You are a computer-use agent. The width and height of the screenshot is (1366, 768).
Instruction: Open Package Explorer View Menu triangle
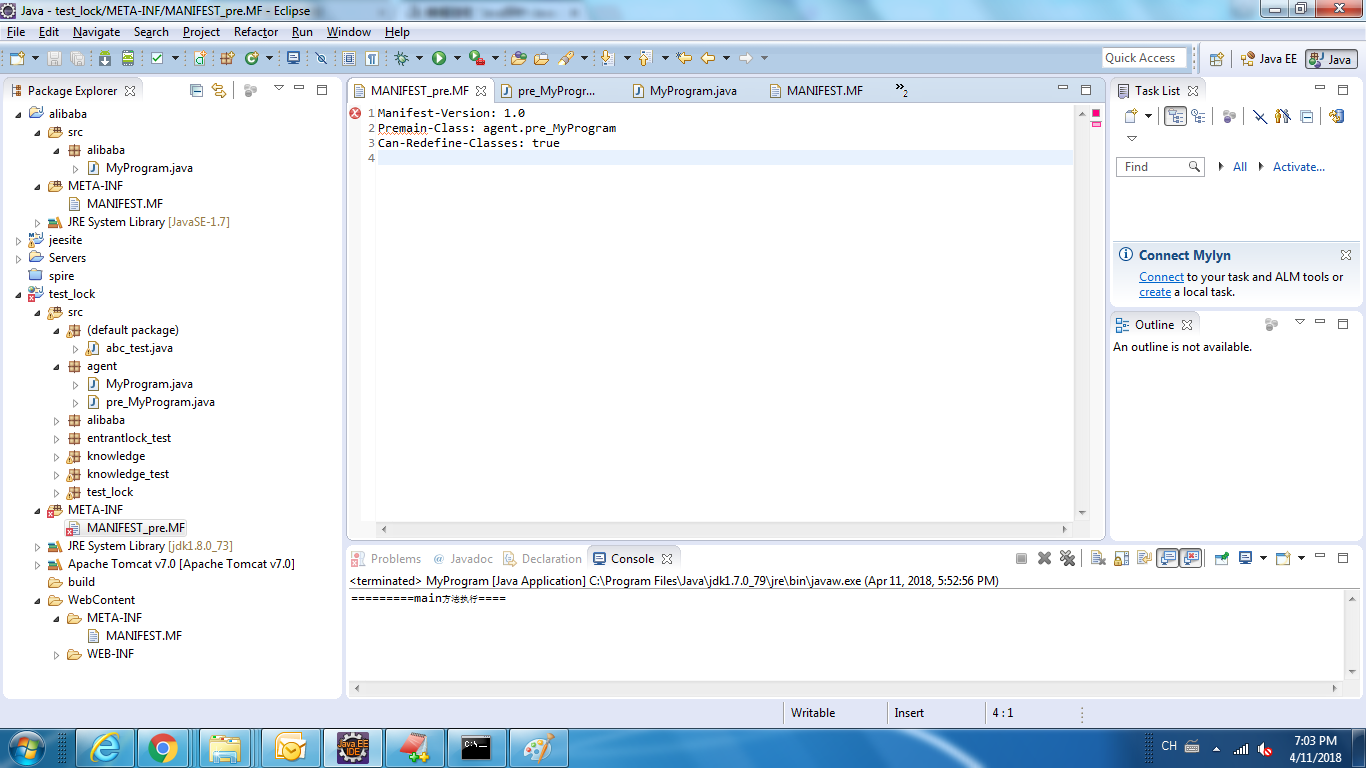[x=279, y=89]
